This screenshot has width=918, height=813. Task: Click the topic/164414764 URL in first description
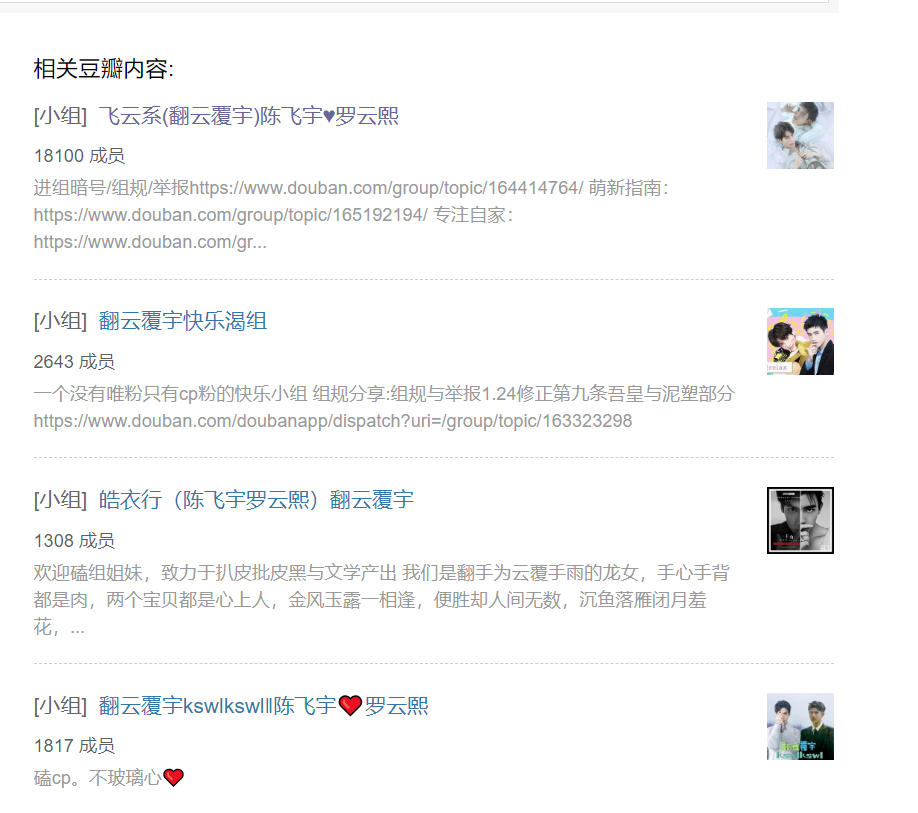[386, 188]
